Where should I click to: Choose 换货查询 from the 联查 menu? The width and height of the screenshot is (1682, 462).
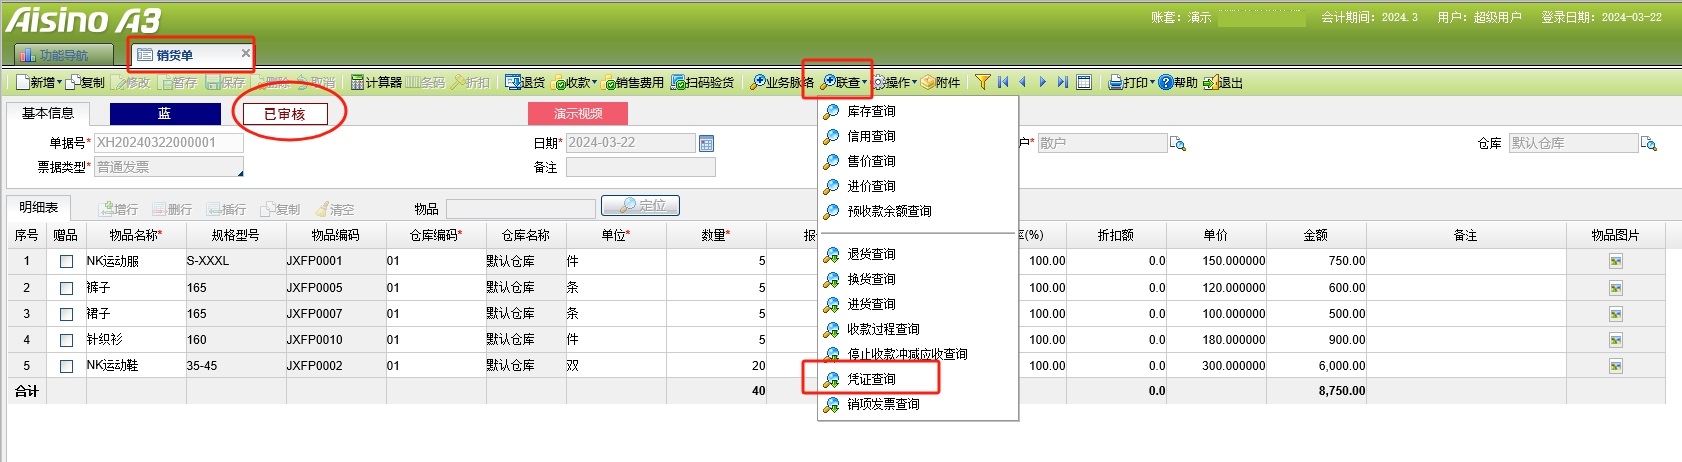(x=871, y=279)
